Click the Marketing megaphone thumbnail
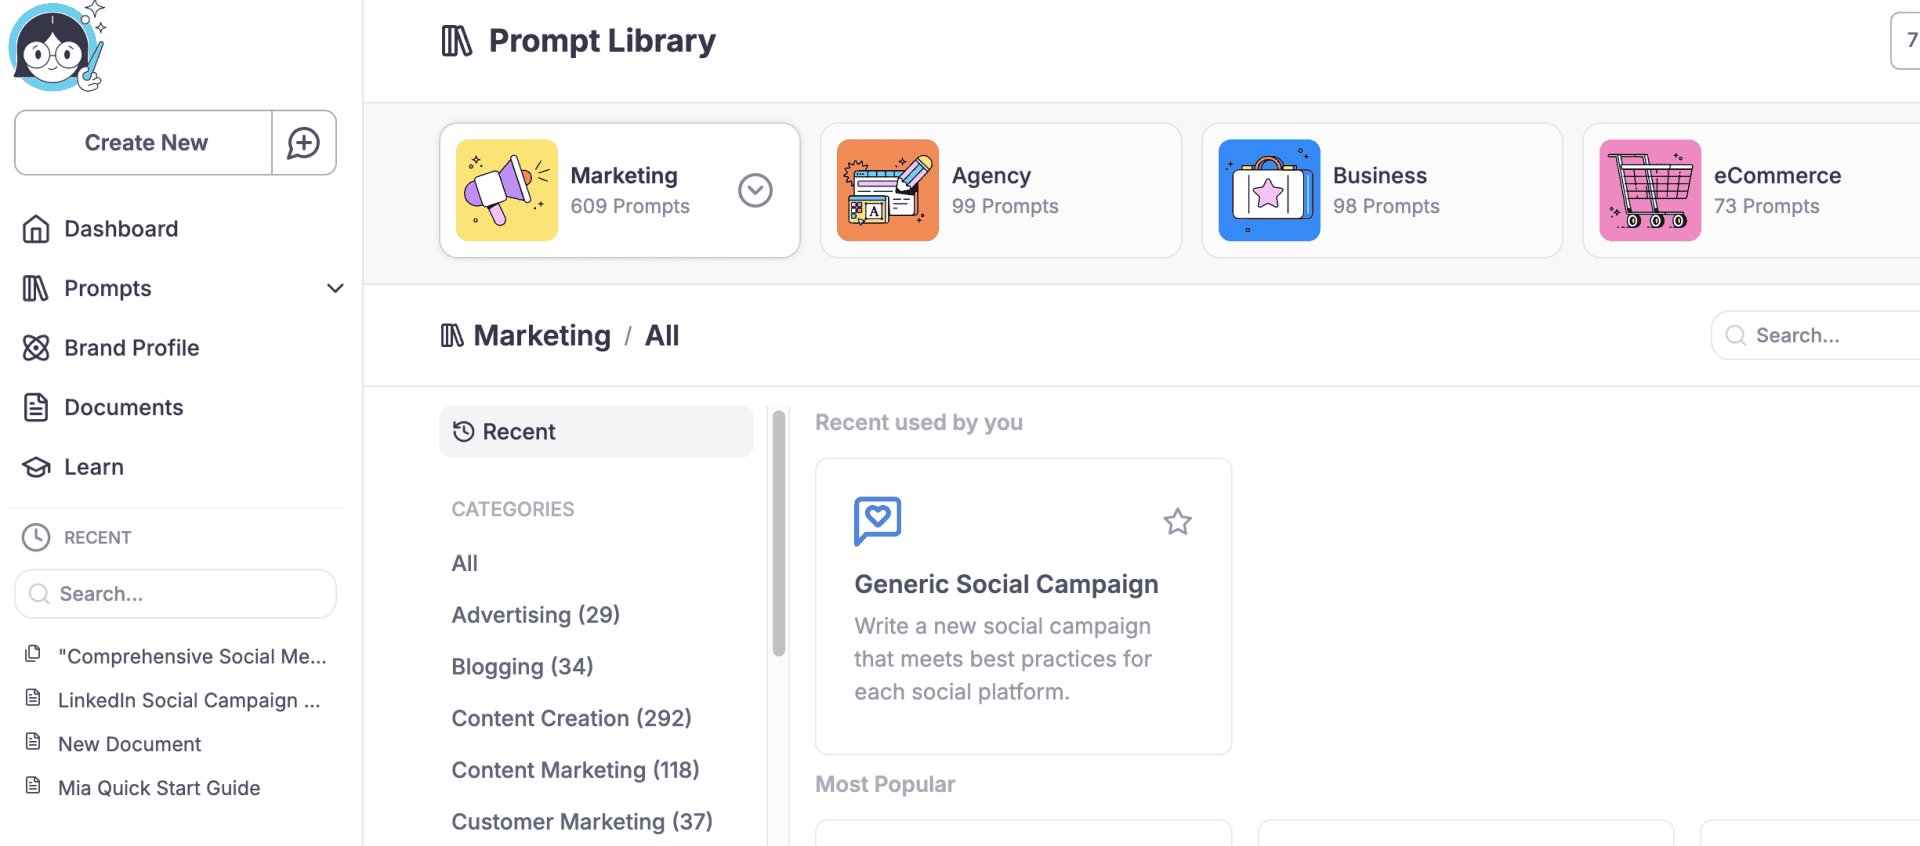 pyautogui.click(x=507, y=190)
